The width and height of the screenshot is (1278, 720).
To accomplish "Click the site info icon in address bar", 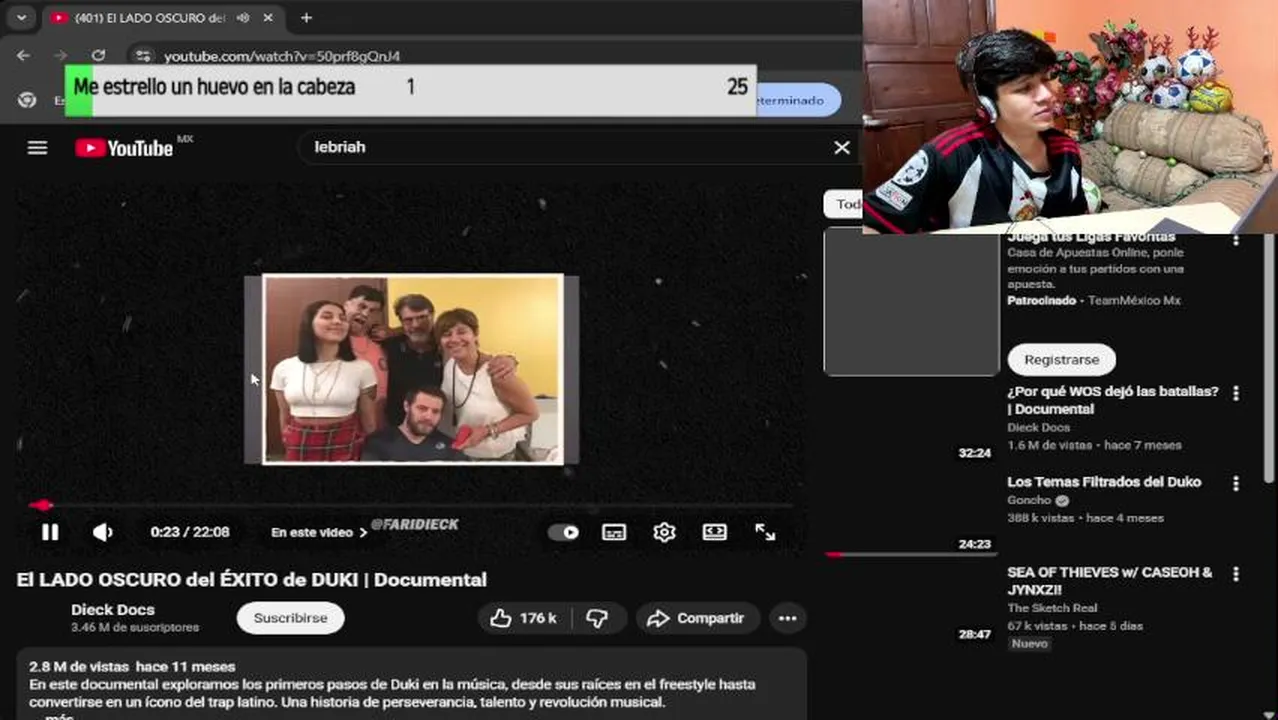I will (x=143, y=56).
